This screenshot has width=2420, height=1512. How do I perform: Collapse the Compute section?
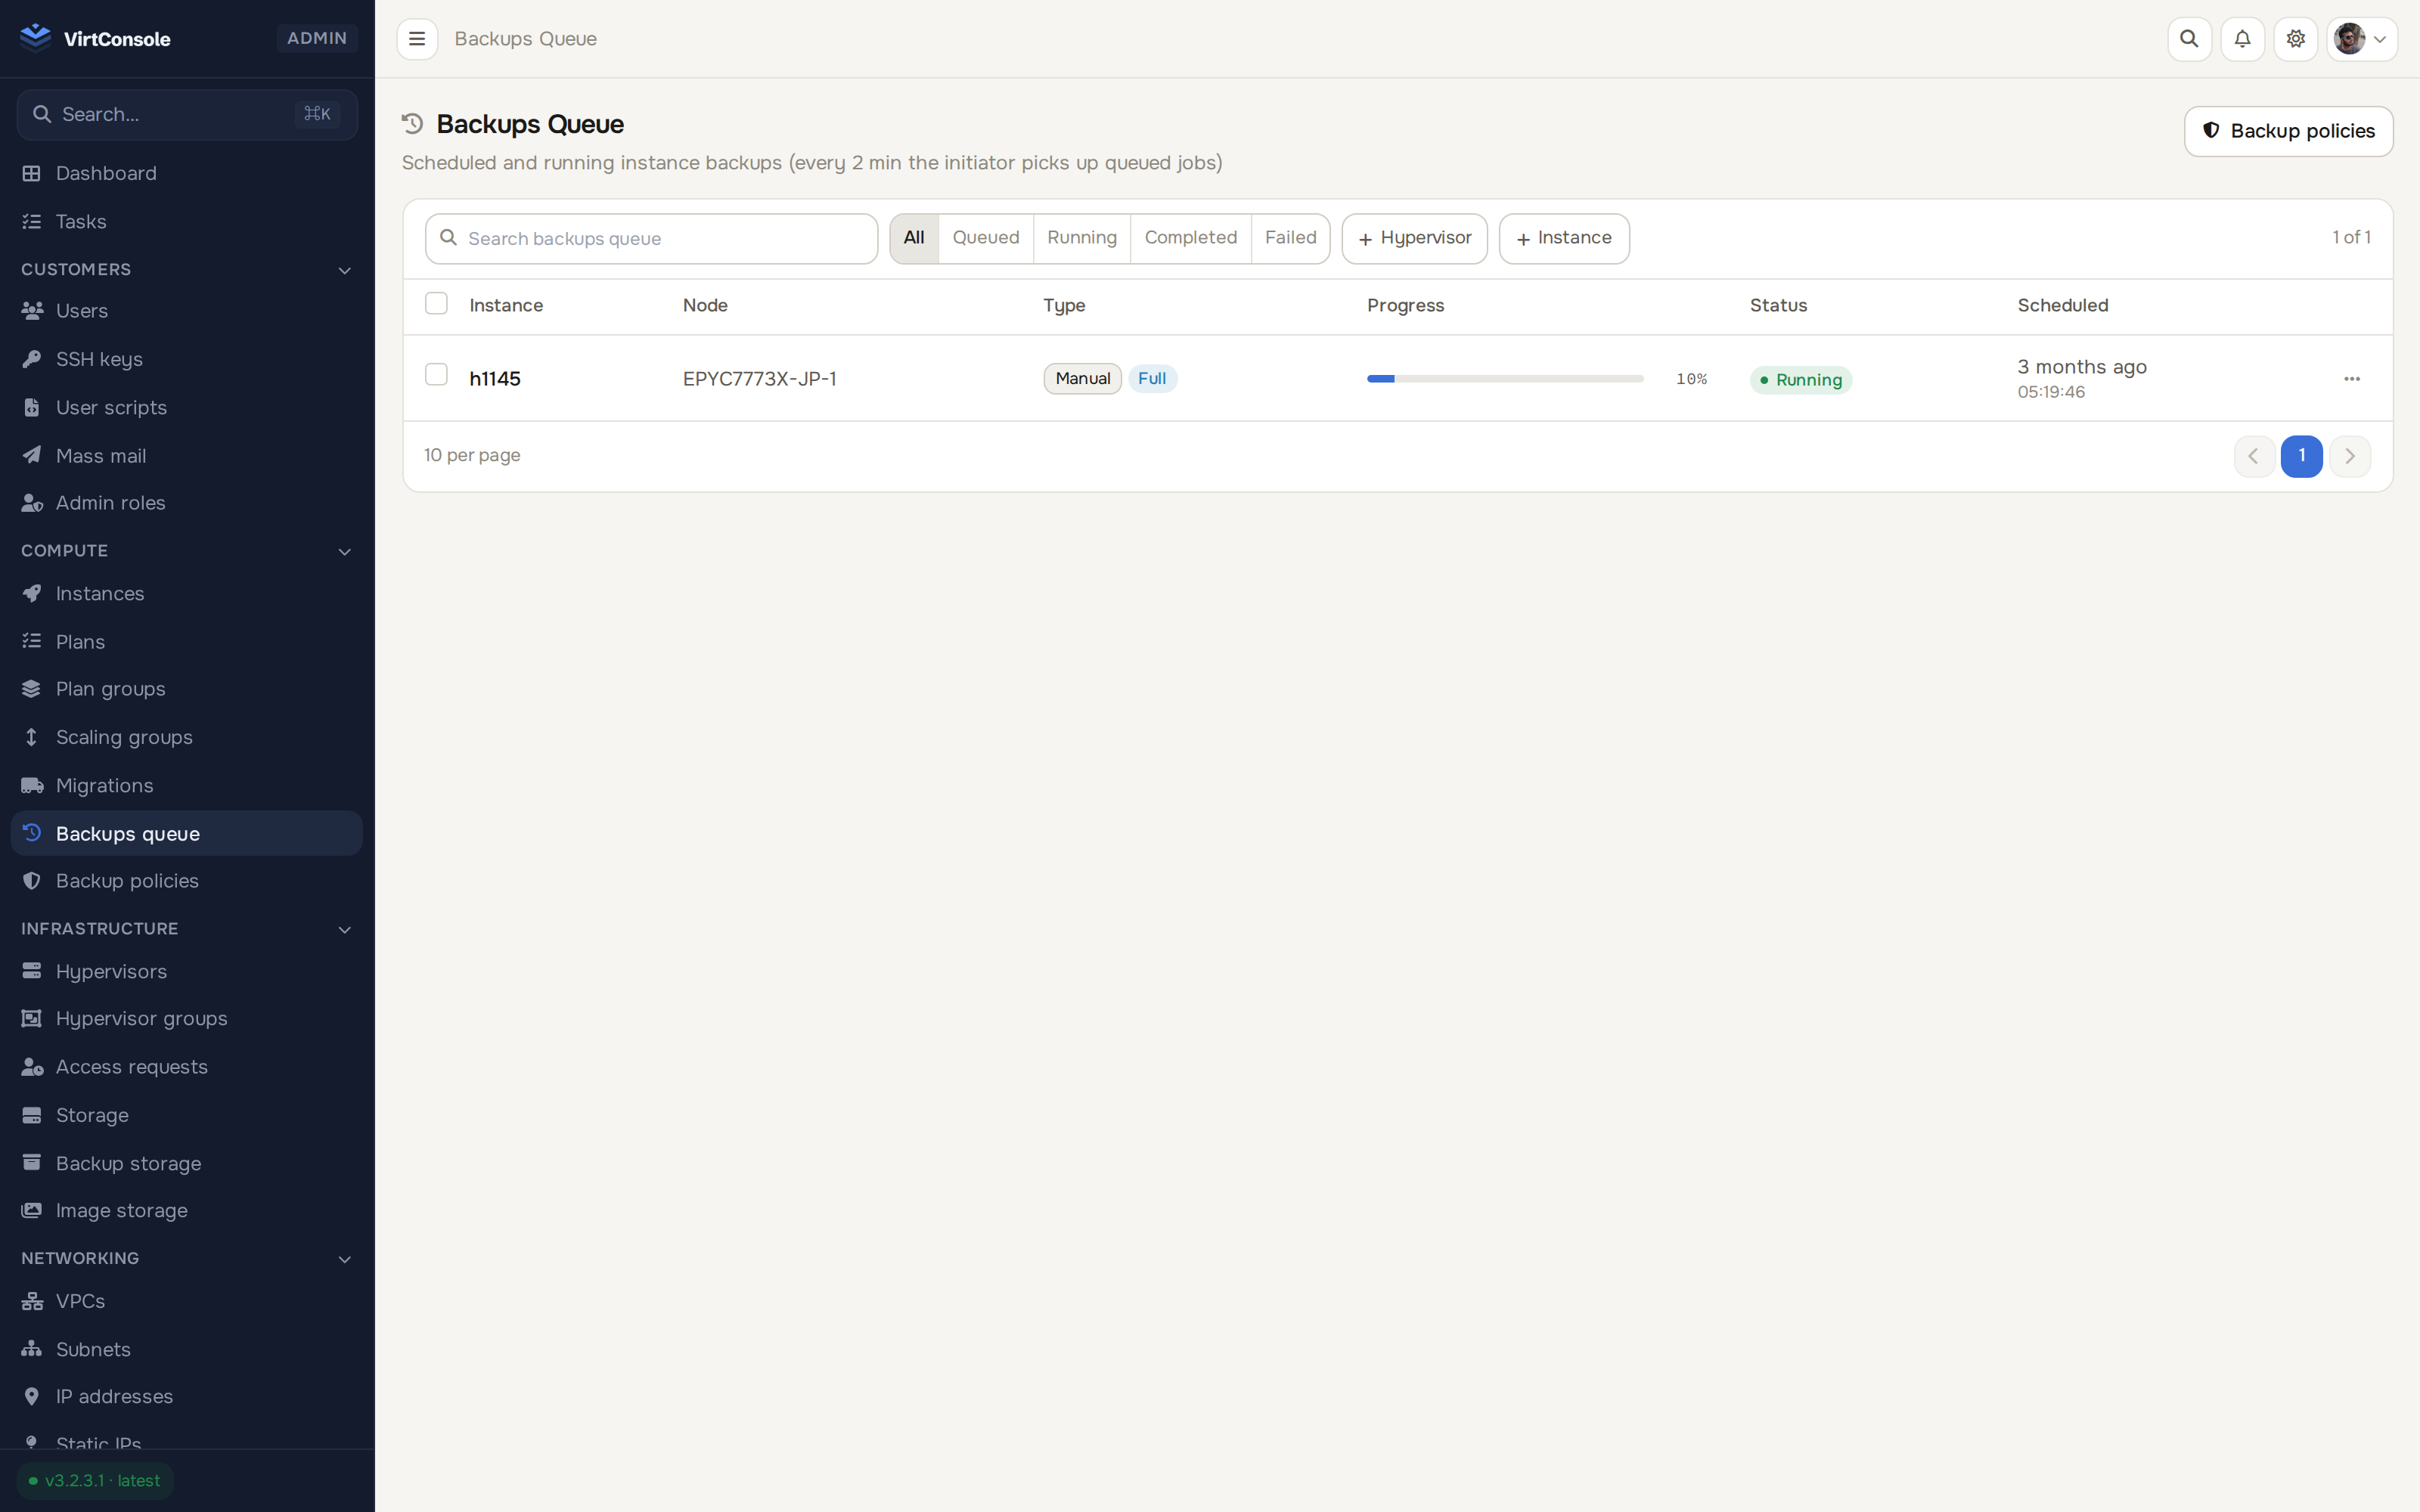point(187,551)
